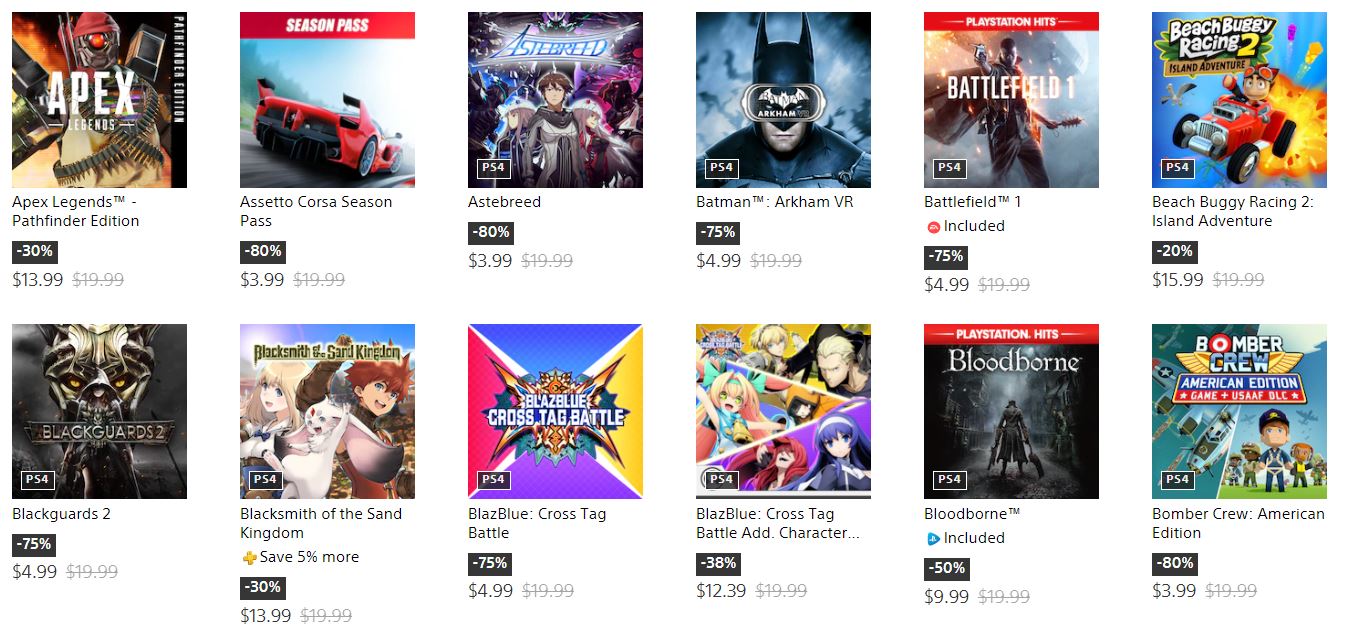Screen dimensions: 1360x628
Task: Select the Batman Arkham VR cover image
Action: pyautogui.click(x=783, y=100)
